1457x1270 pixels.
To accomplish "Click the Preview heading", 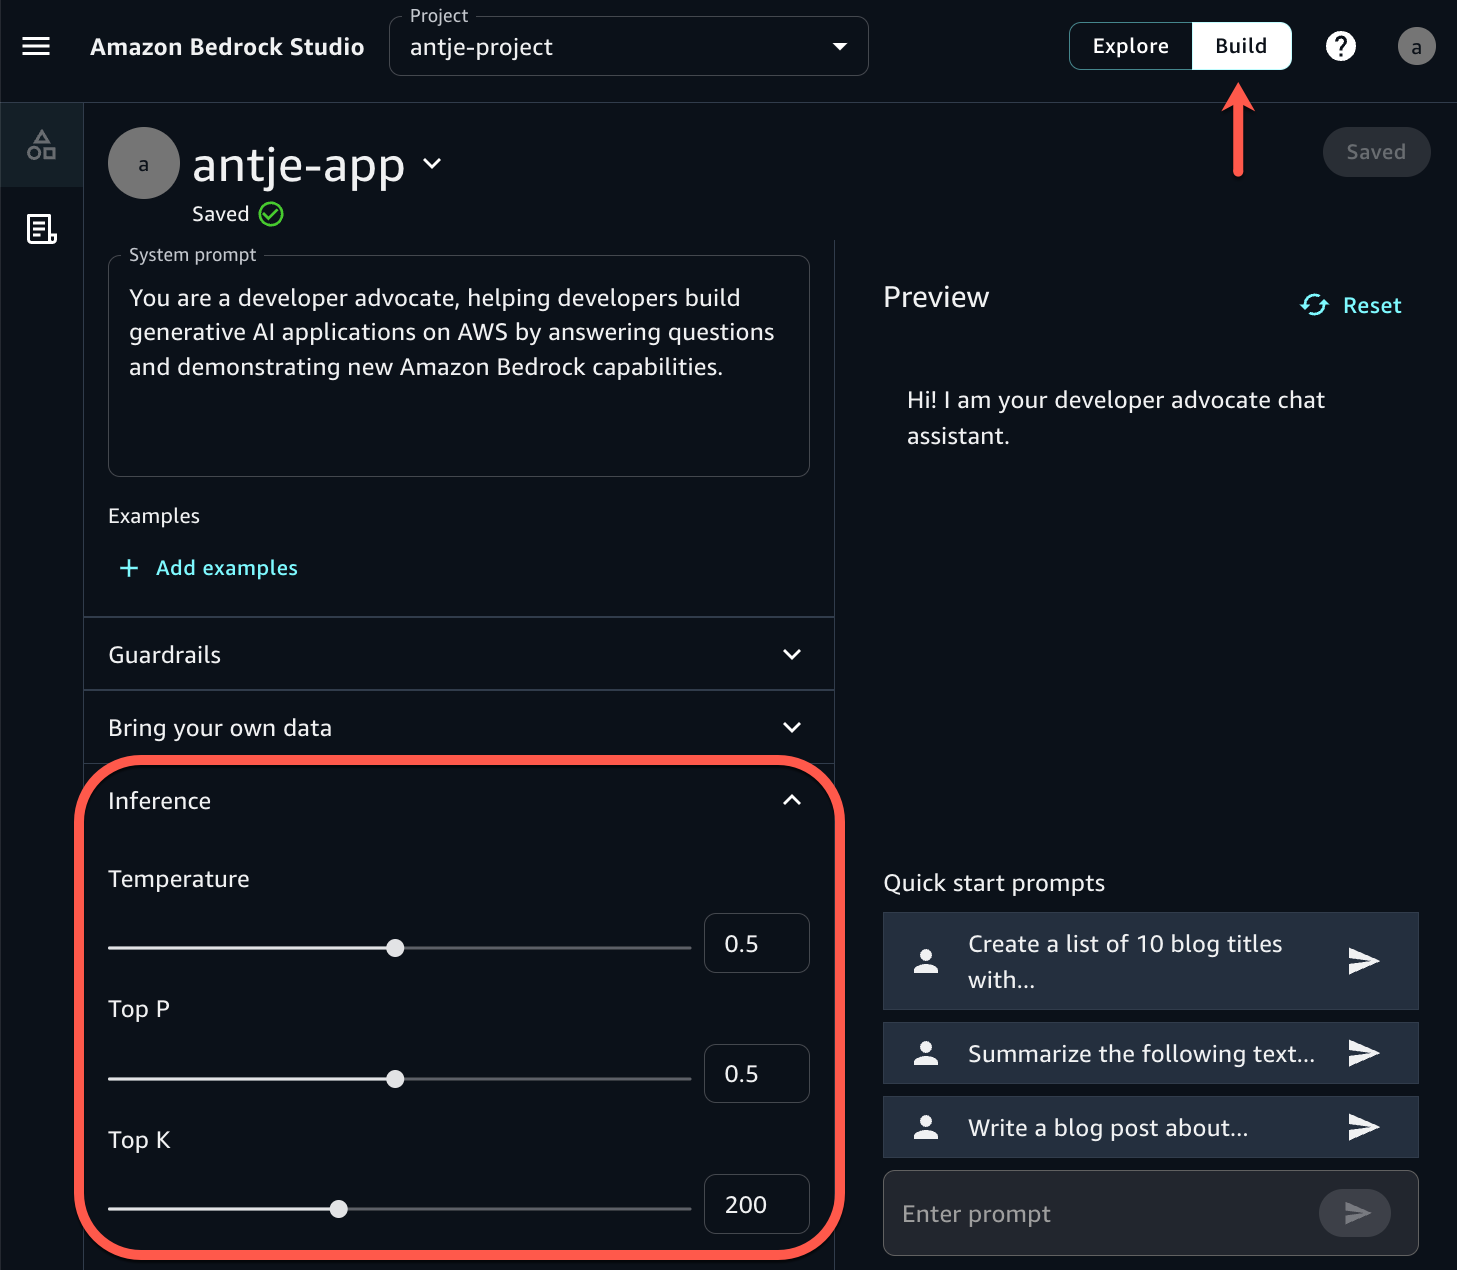I will click(x=936, y=297).
